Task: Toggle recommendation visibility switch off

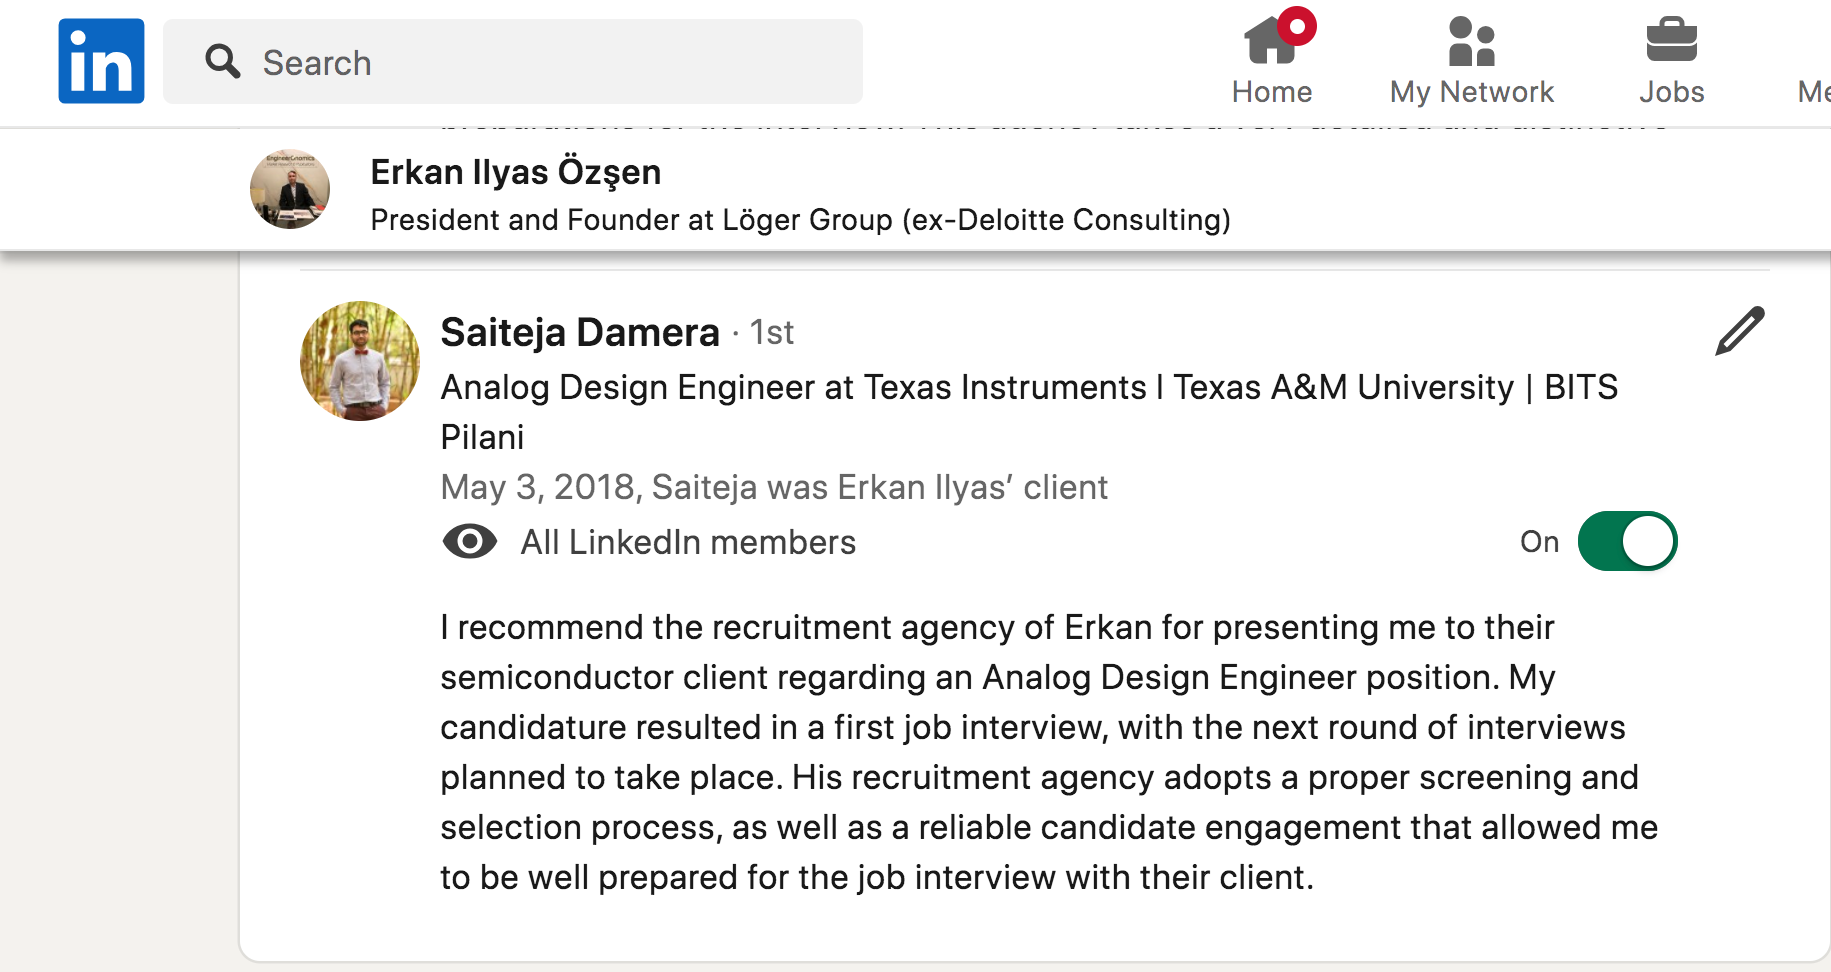Action: point(1627,541)
